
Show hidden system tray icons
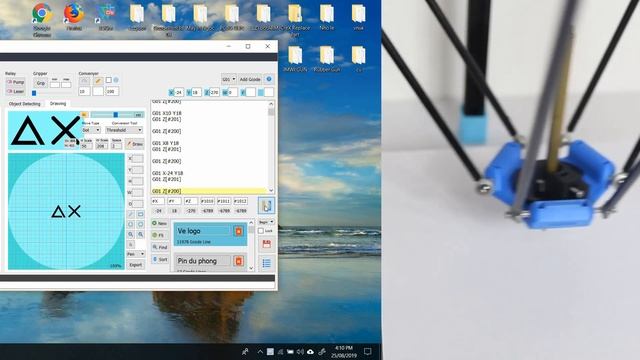260,351
